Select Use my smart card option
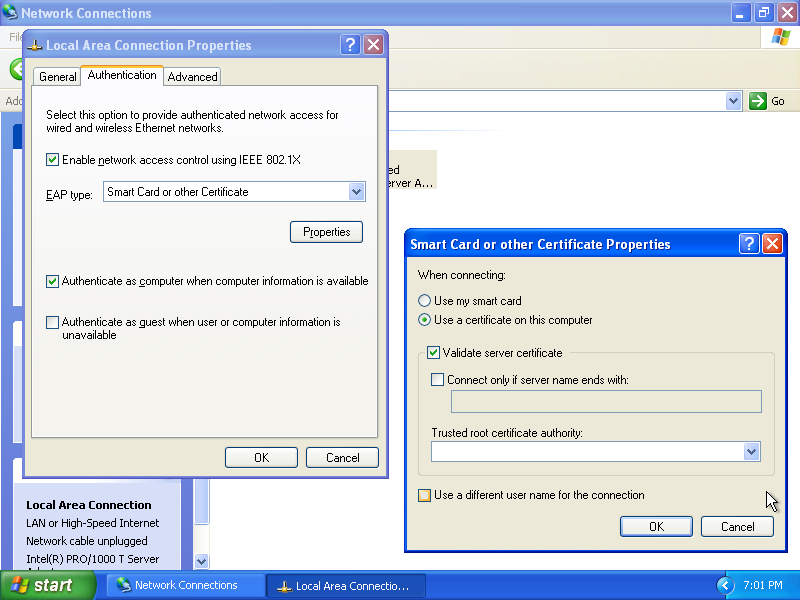 pos(425,301)
